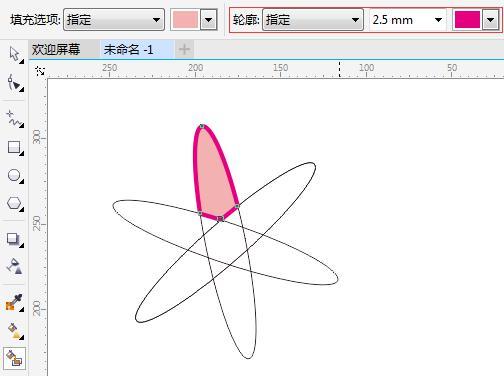This screenshot has height=376, width=504.
Task: Open the 填充选项 dropdown
Action: click(x=114, y=20)
